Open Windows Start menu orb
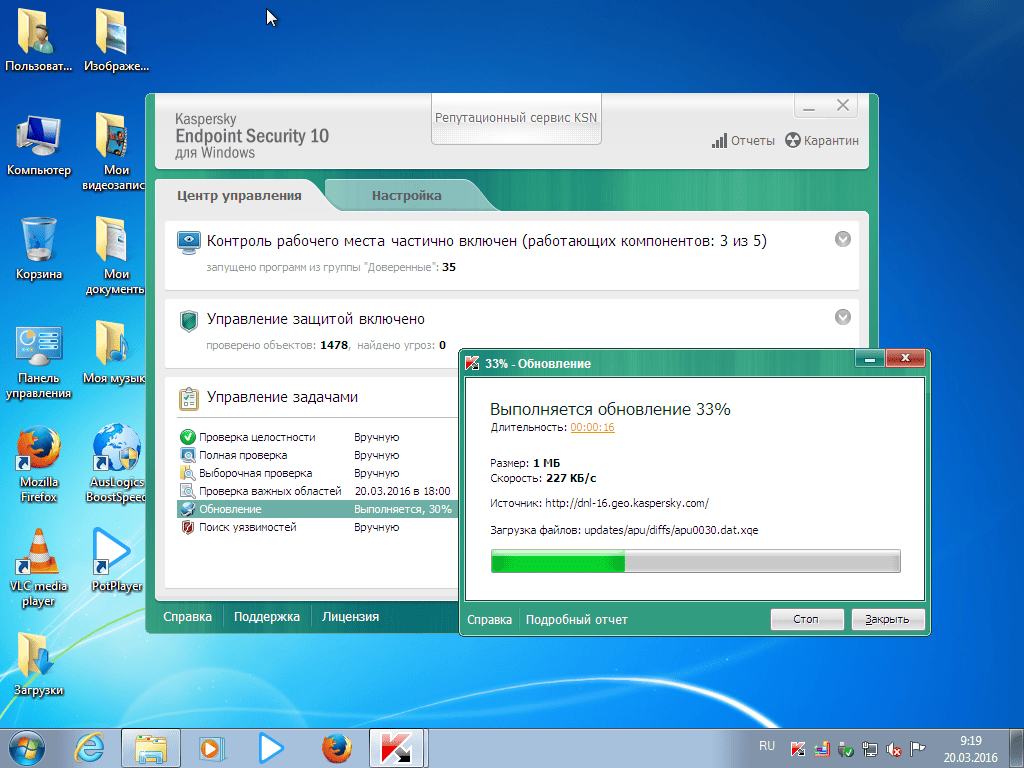The image size is (1024, 768). [27, 748]
